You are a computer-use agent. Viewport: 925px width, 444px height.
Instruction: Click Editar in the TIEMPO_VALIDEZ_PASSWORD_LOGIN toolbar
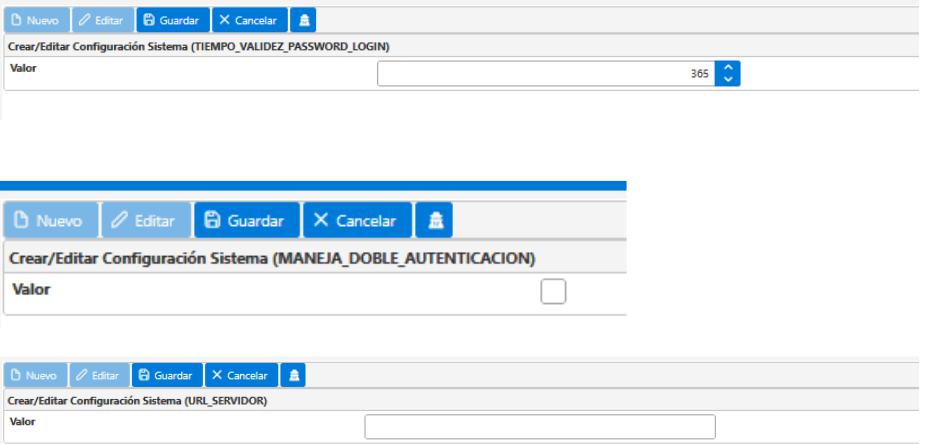(103, 20)
